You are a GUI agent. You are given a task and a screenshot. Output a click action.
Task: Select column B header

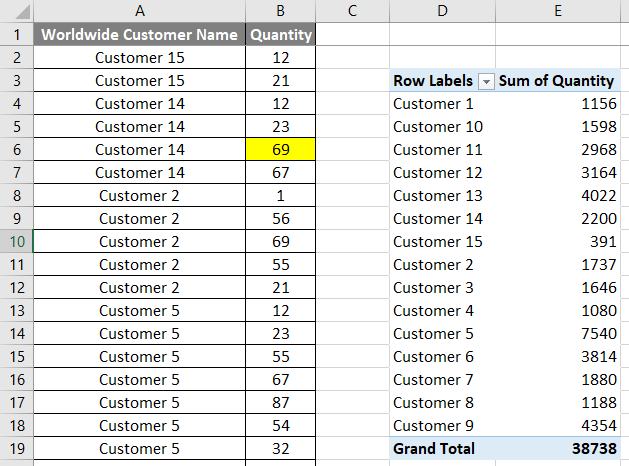pos(280,11)
